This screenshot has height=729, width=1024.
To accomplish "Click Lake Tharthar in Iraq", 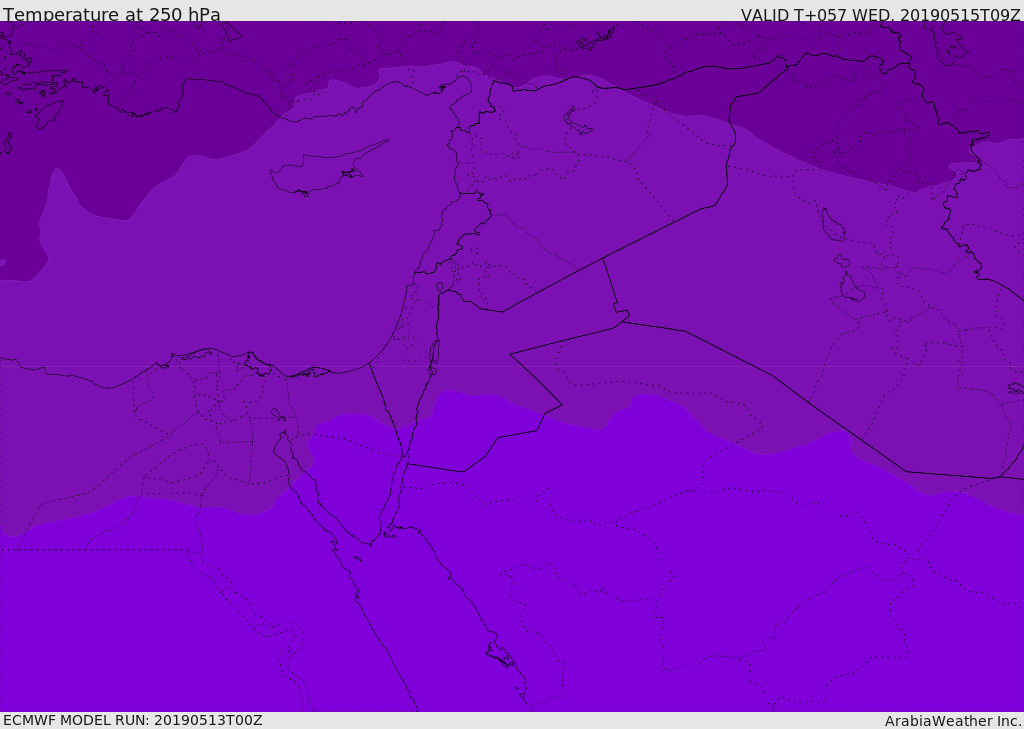I will click(832, 225).
